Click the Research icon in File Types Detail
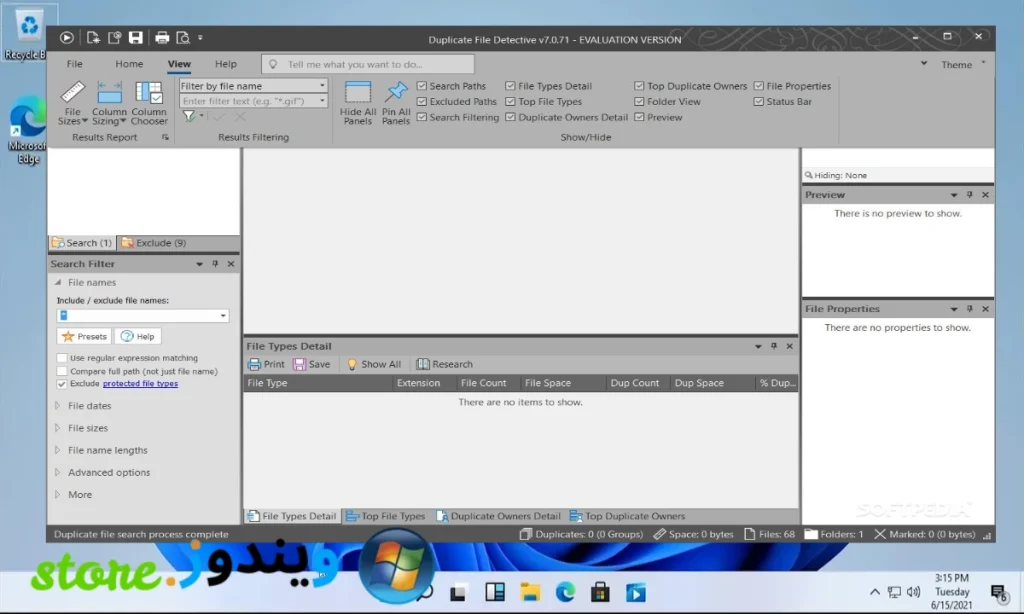The image size is (1024, 614). click(423, 365)
